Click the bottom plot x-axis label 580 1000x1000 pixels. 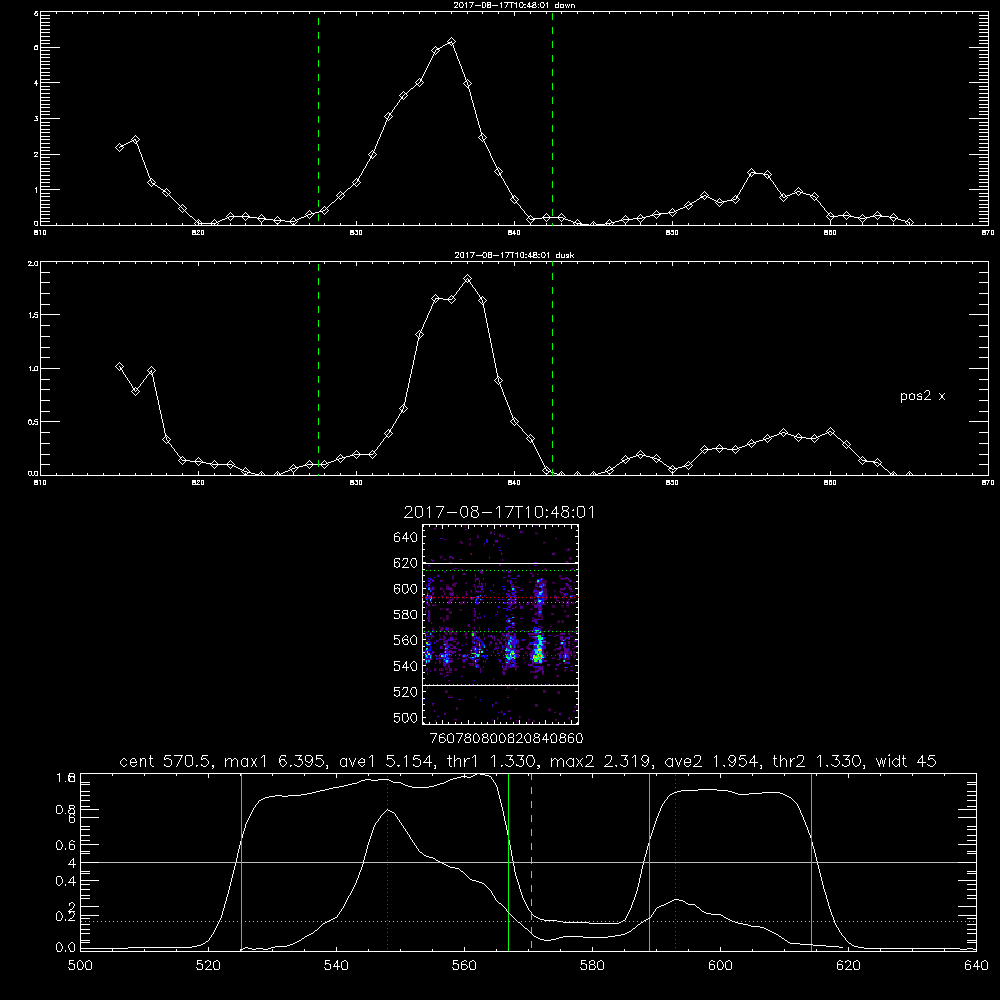point(592,966)
